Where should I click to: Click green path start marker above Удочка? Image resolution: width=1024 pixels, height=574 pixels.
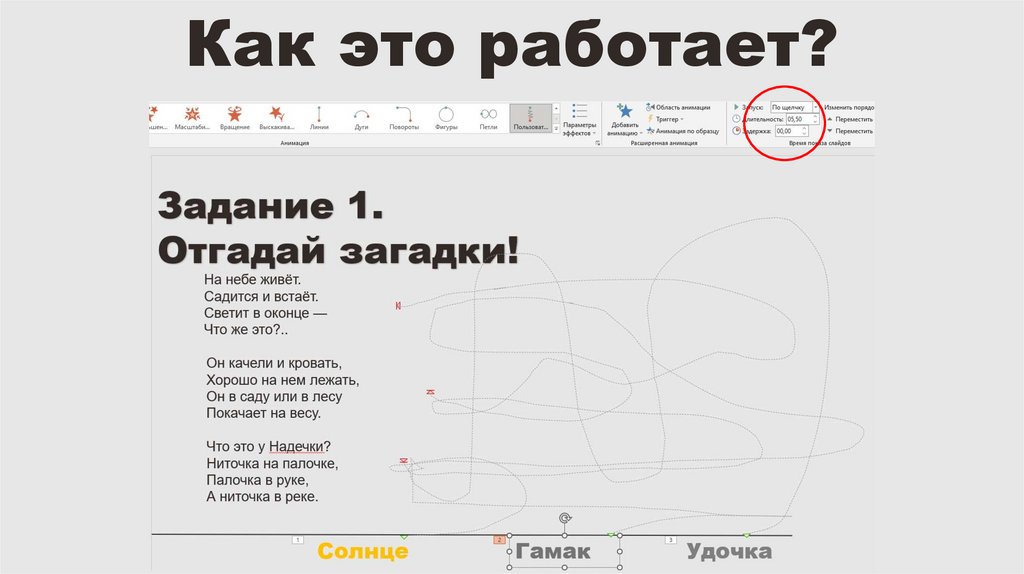[746, 535]
